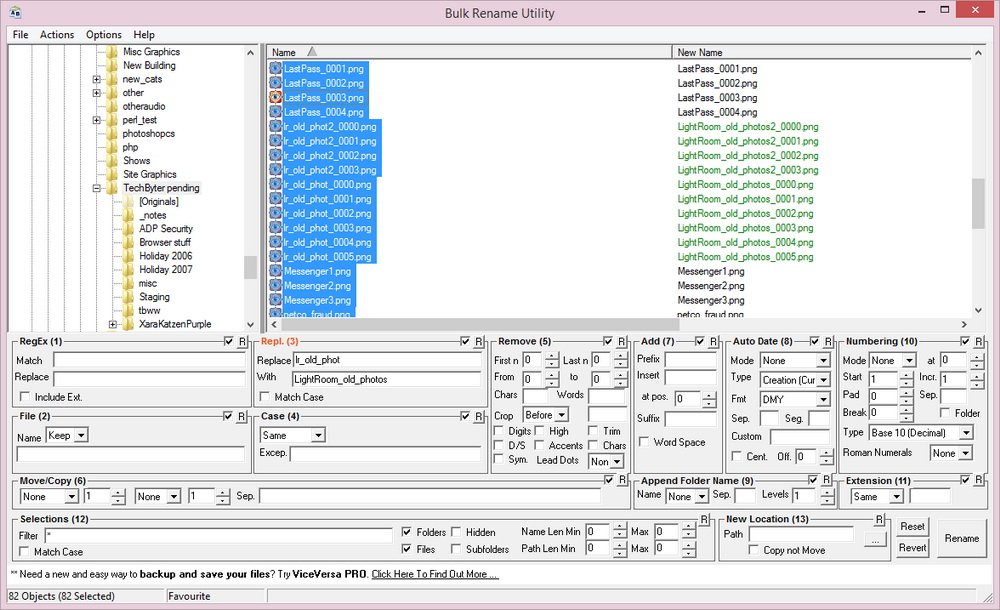Click the R reset icon for Add (7)
This screenshot has height=610, width=1000.
713,342
